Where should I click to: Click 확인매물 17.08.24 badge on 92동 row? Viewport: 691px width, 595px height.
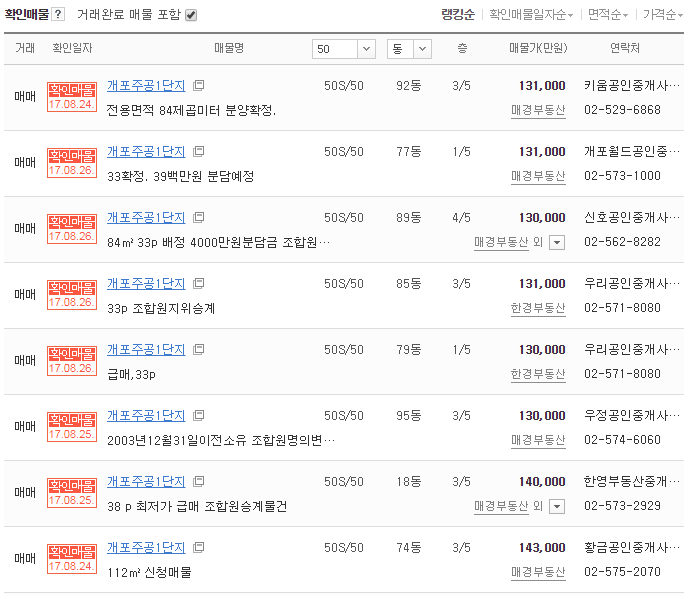72,97
